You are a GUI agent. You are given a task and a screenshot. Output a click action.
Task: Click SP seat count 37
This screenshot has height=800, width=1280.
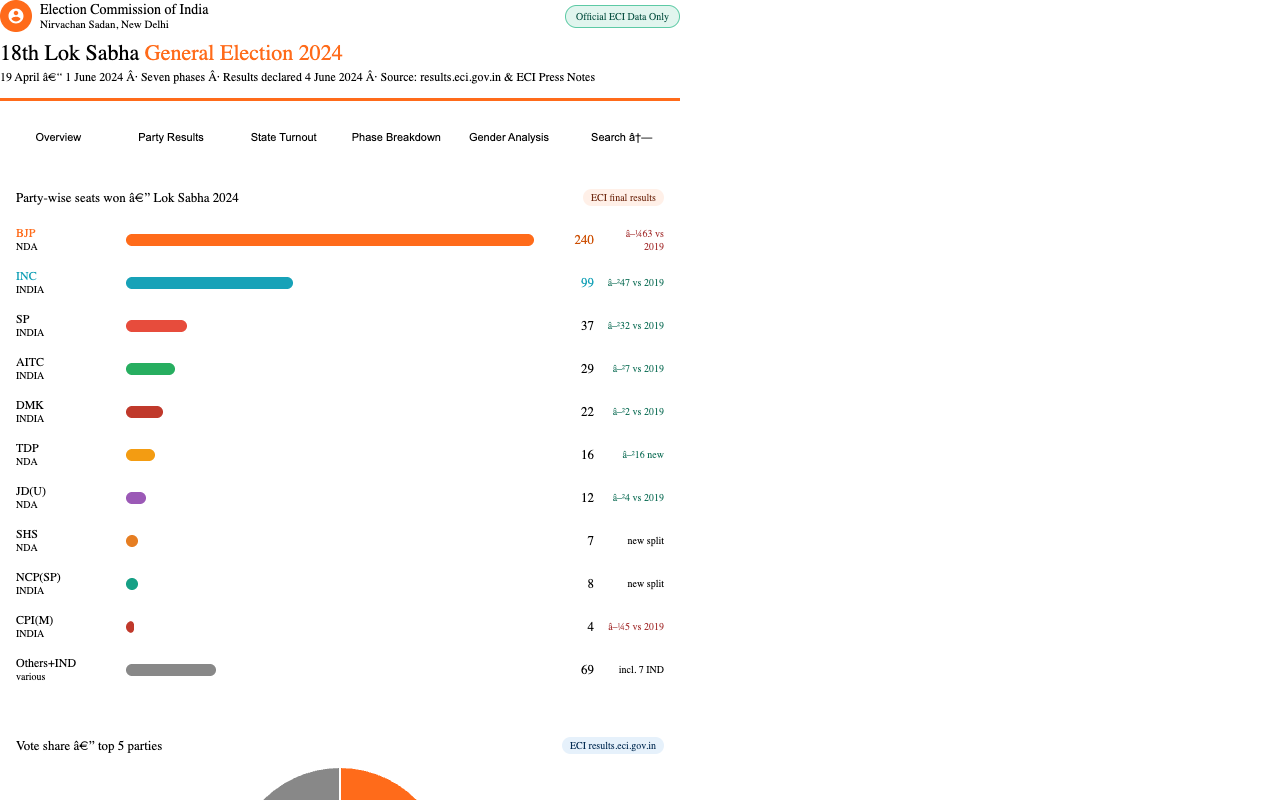[x=587, y=326]
